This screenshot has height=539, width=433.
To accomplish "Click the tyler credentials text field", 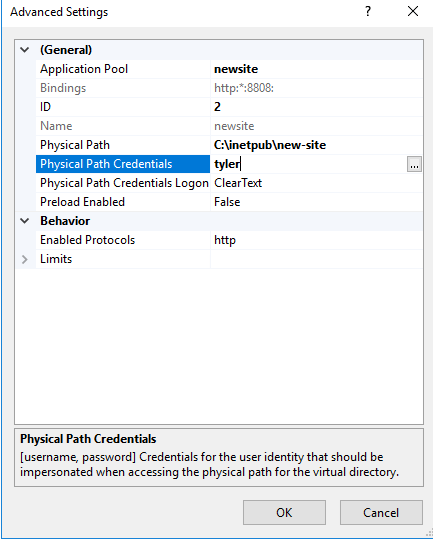I will click(x=309, y=164).
